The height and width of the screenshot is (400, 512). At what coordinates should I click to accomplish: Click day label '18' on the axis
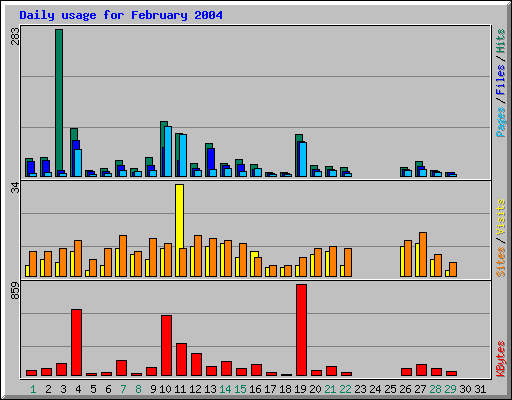coord(285,389)
